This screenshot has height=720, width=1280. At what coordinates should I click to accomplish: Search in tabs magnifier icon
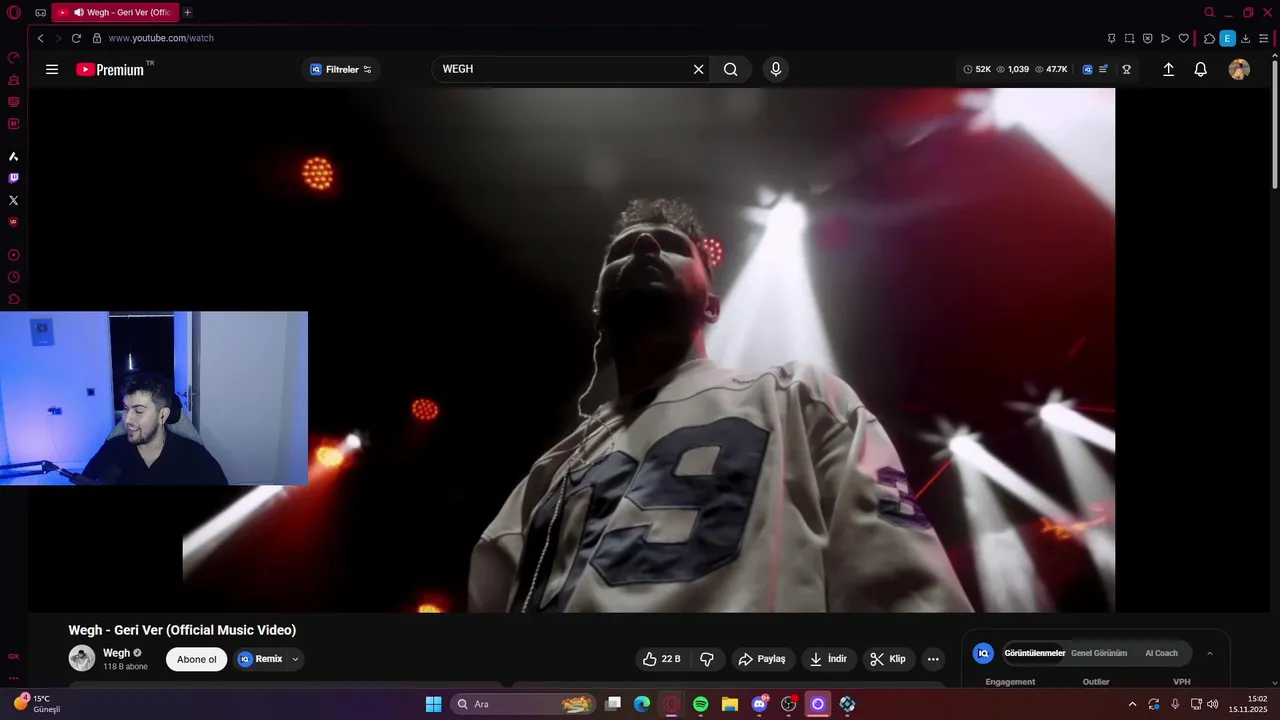click(x=1209, y=12)
